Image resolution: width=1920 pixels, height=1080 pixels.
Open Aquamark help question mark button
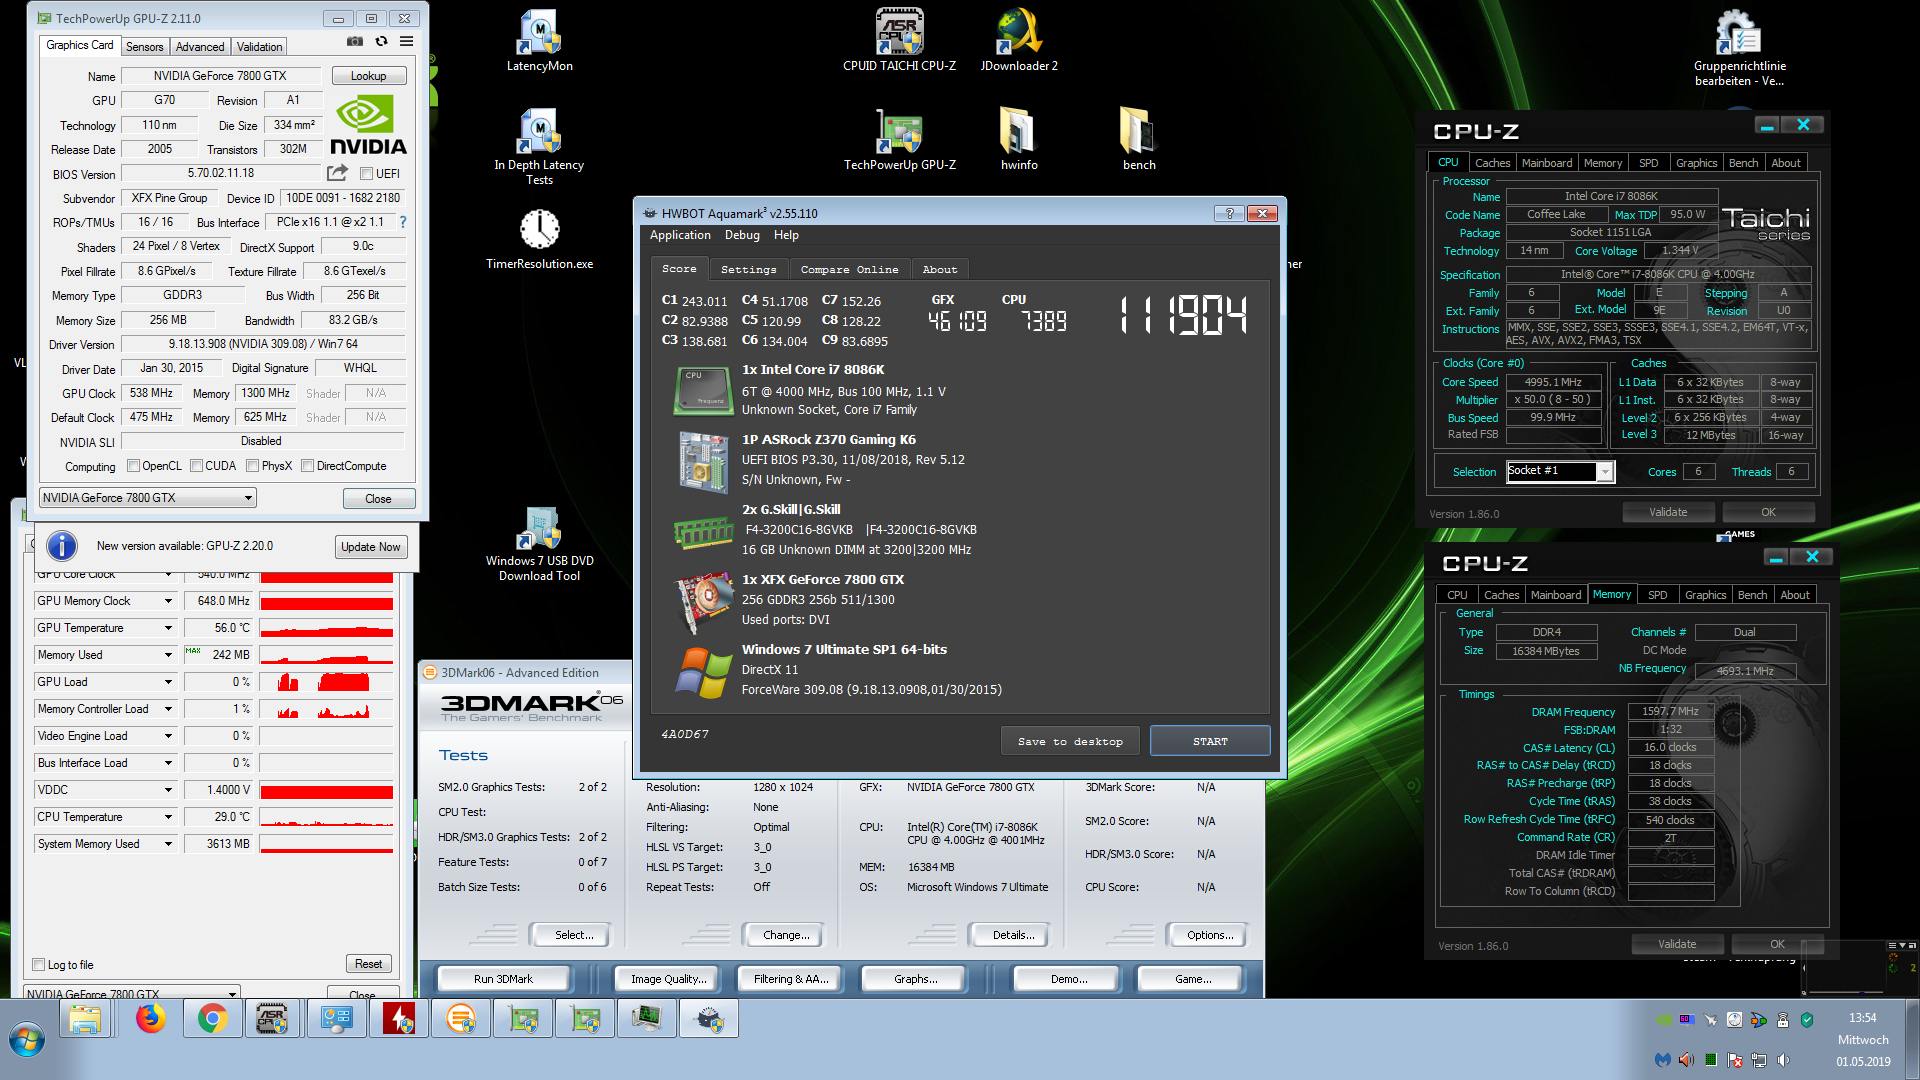coord(1229,213)
